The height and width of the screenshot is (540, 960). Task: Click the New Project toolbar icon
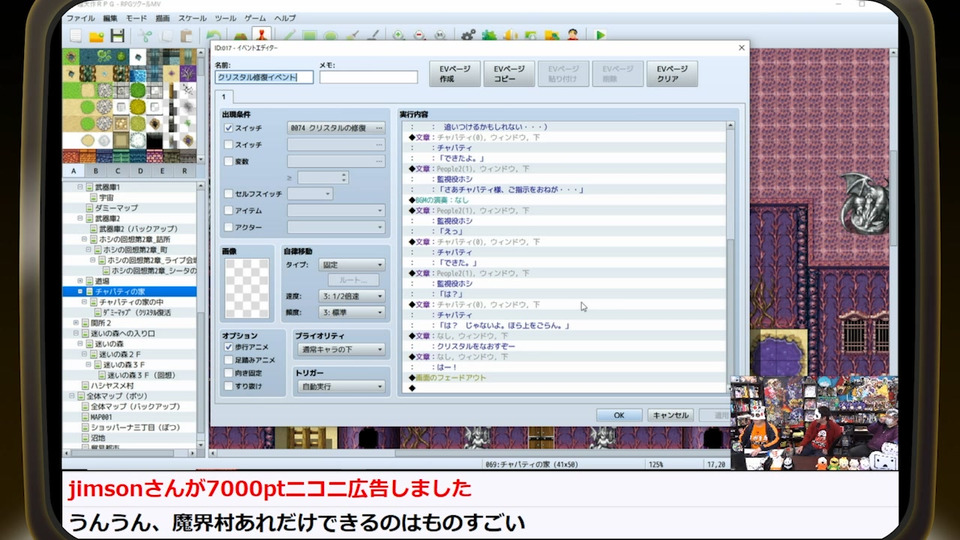pyautogui.click(x=76, y=36)
